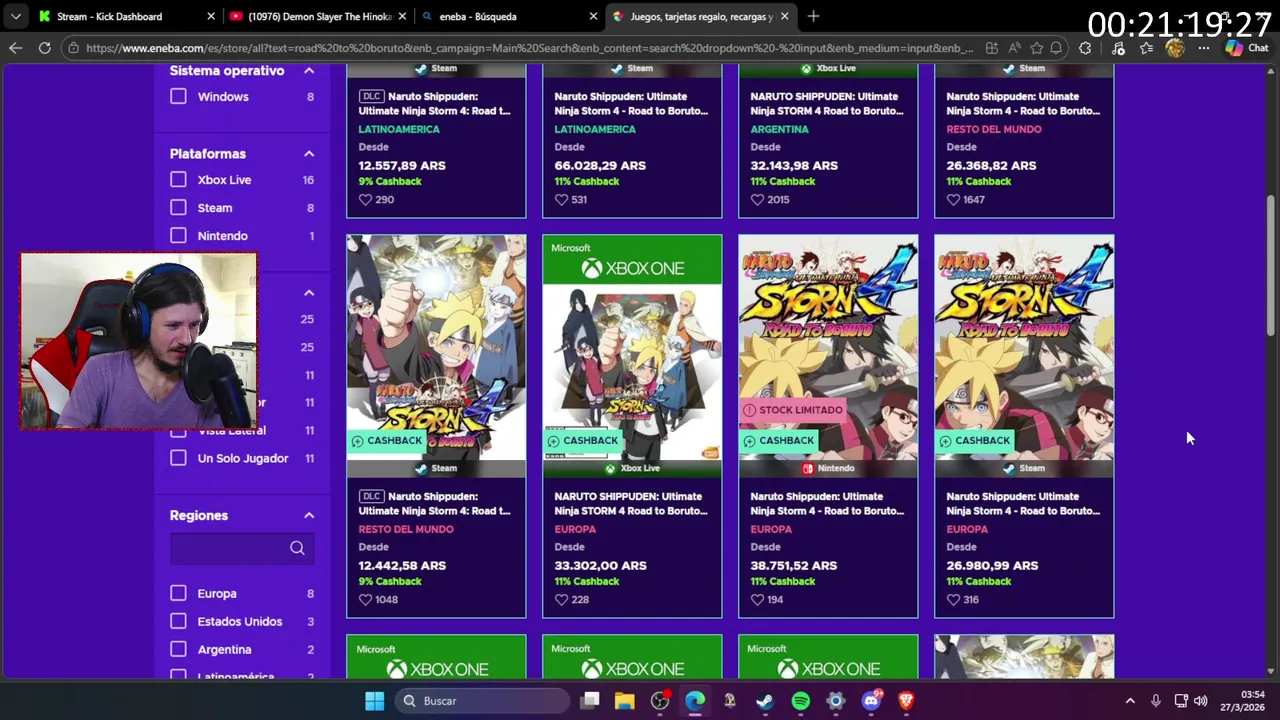Switch to eneba - Búsqueda tab
Screen dimensions: 1280x720
(510, 16)
